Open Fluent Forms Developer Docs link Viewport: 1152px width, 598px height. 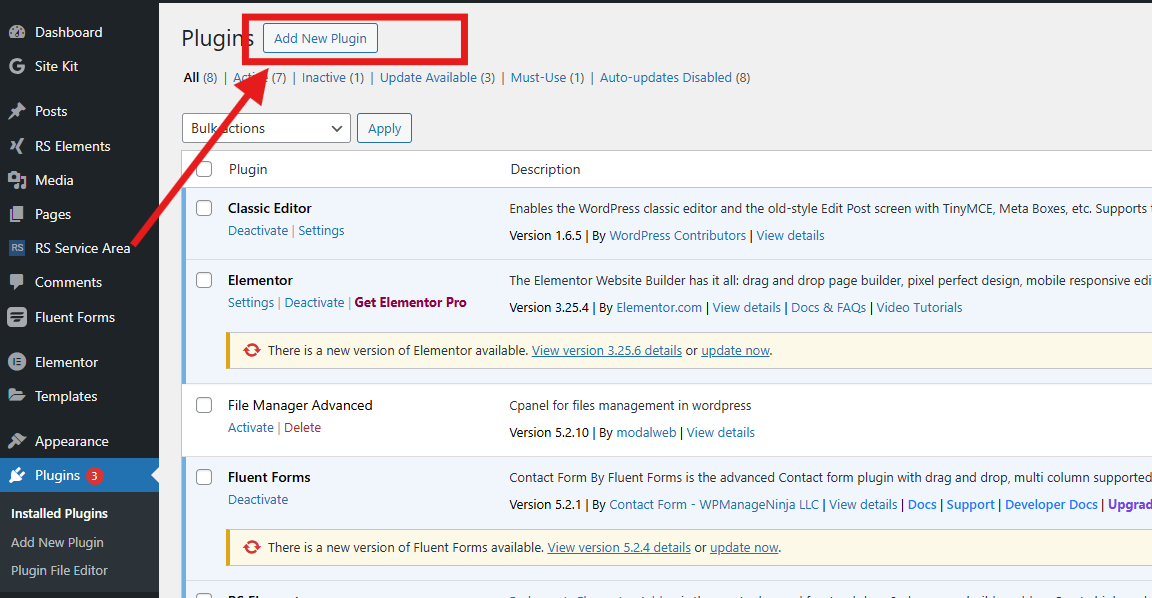(x=1051, y=505)
